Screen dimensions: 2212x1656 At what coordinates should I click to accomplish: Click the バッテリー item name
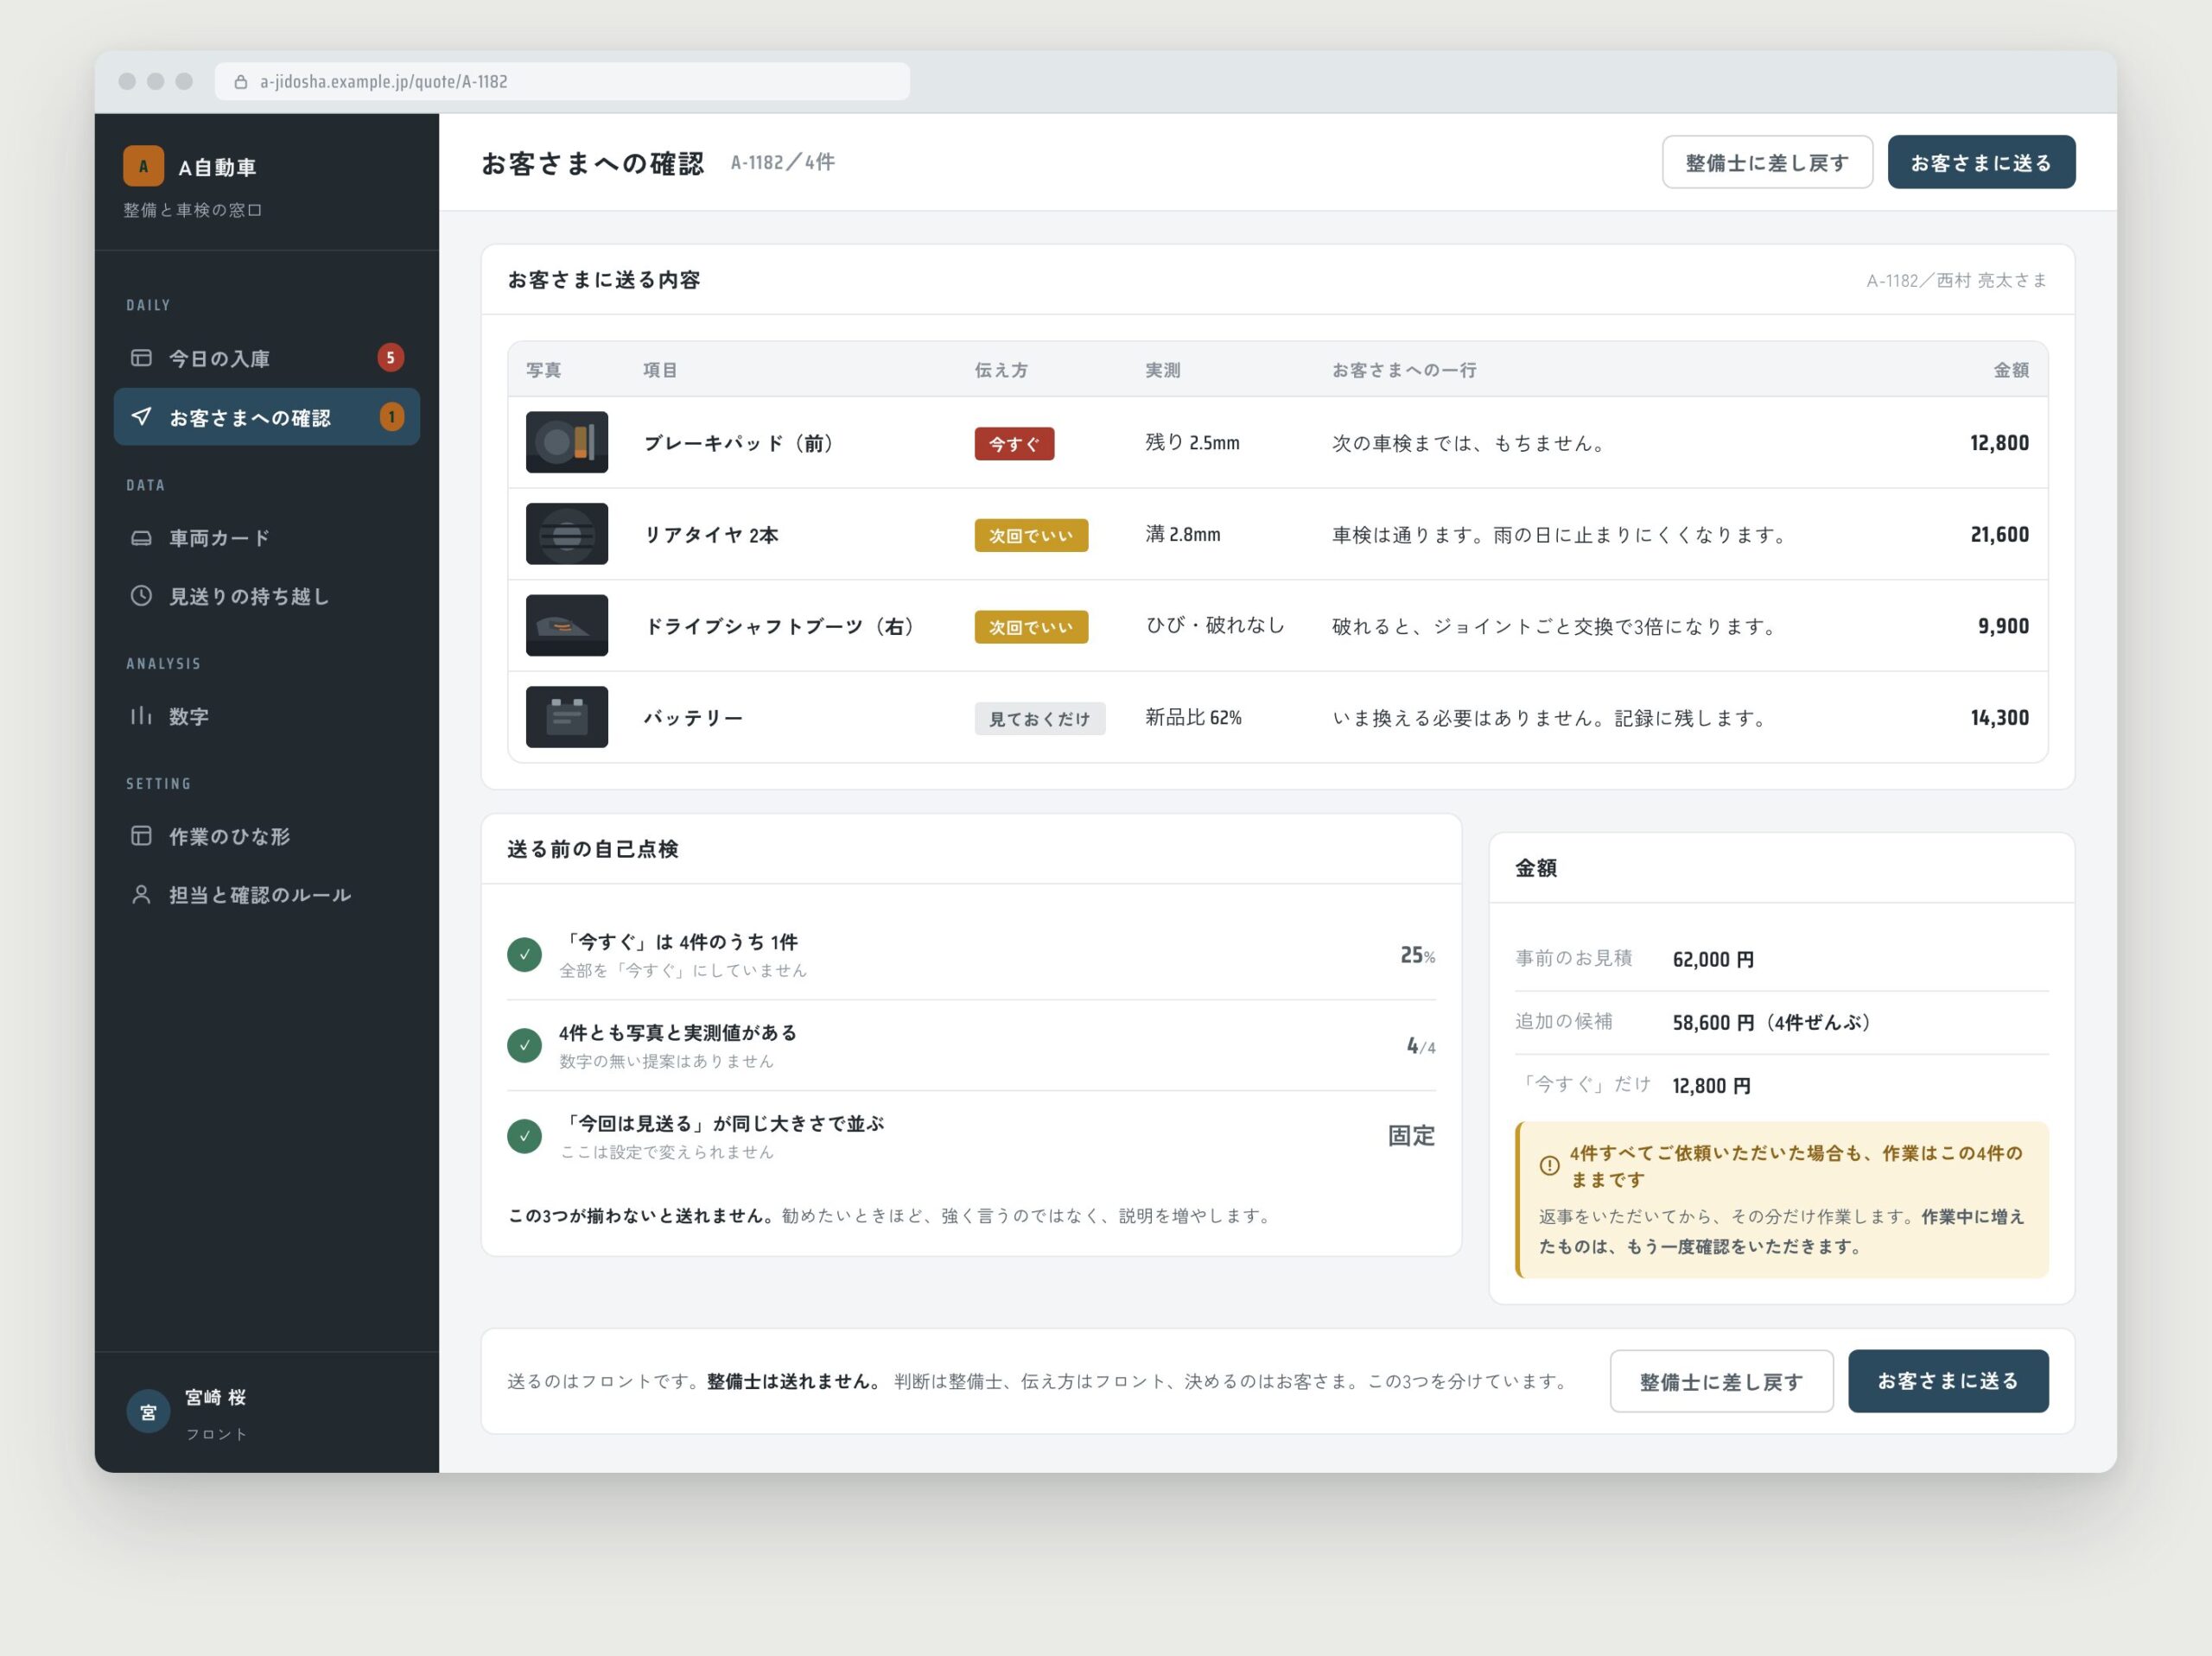(x=693, y=718)
